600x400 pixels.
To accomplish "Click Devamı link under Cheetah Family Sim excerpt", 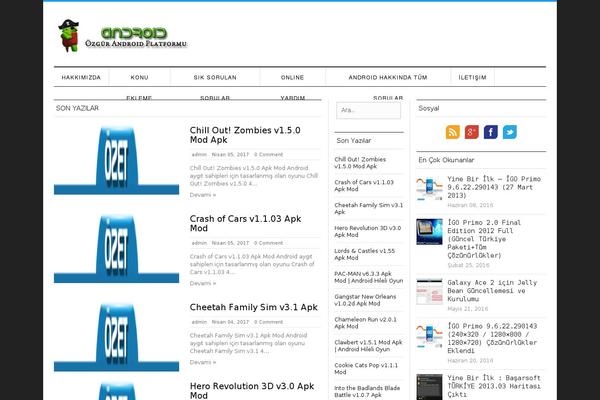I will (203, 362).
